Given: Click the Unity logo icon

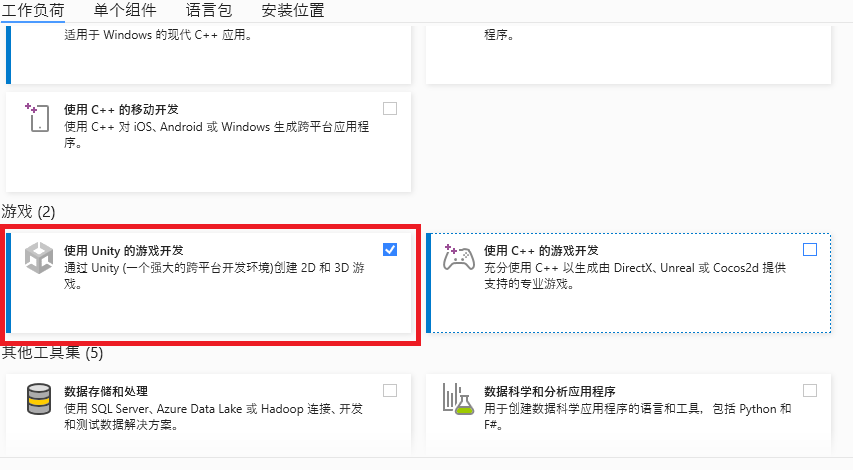Looking at the screenshot, I should [x=40, y=258].
